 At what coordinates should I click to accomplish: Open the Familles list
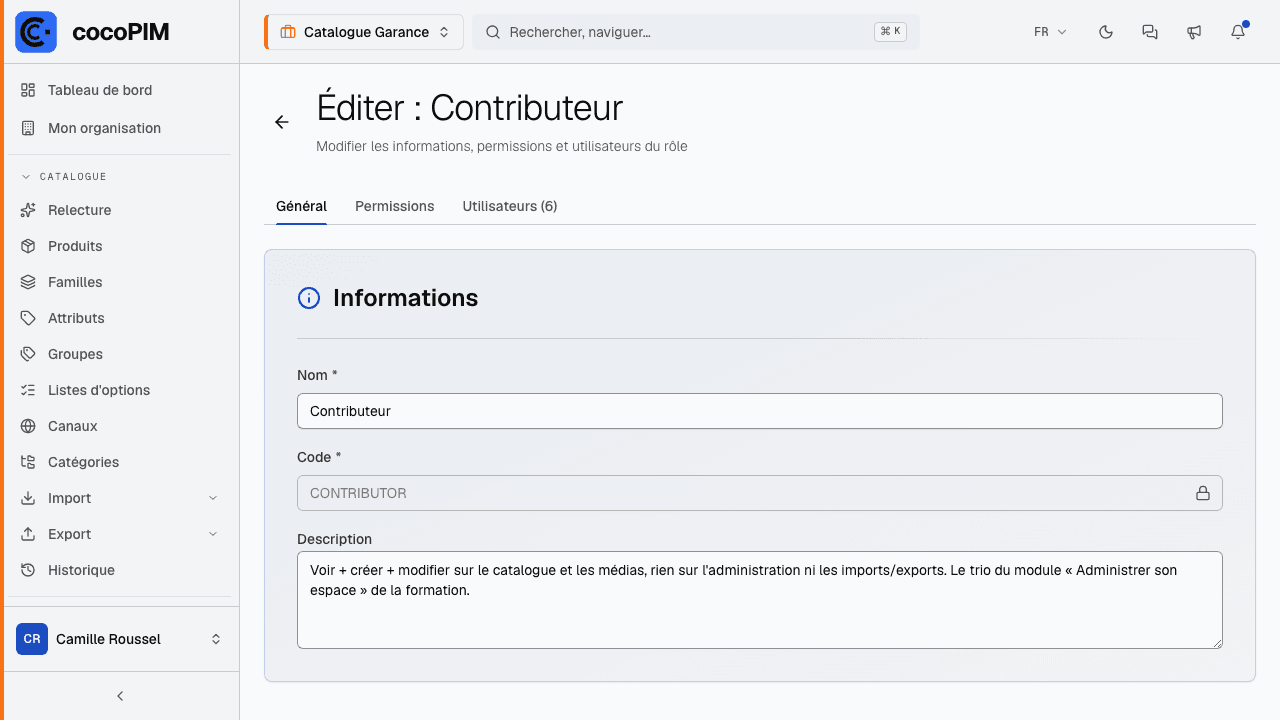click(120, 282)
